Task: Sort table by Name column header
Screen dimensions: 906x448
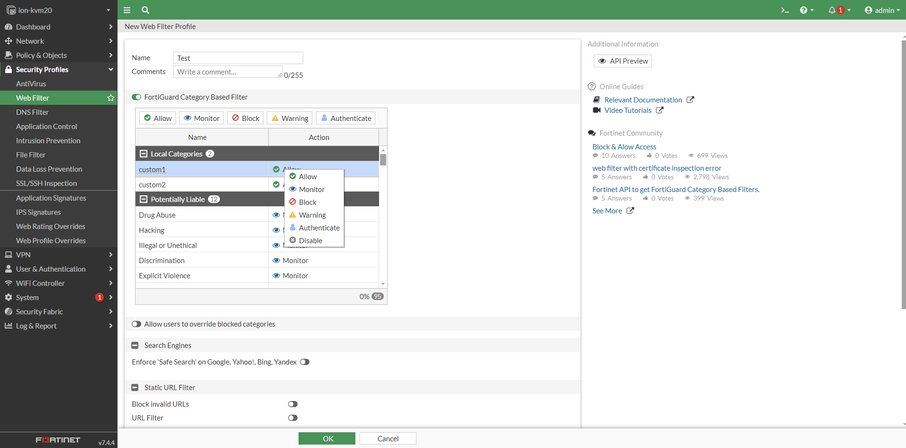Action: [x=202, y=137]
